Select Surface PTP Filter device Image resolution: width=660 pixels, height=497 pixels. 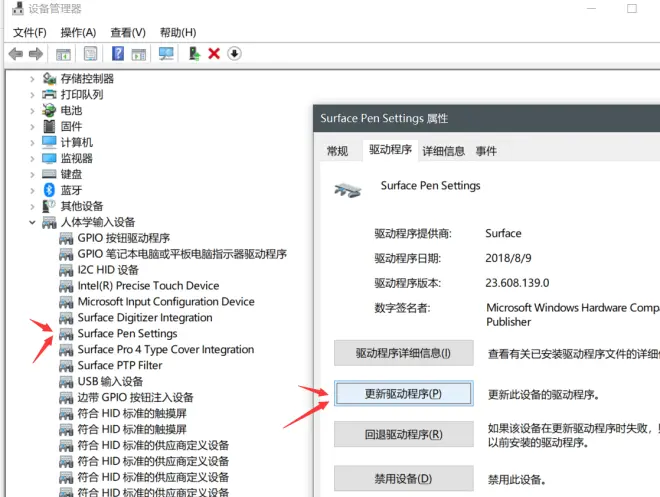(x=120, y=366)
